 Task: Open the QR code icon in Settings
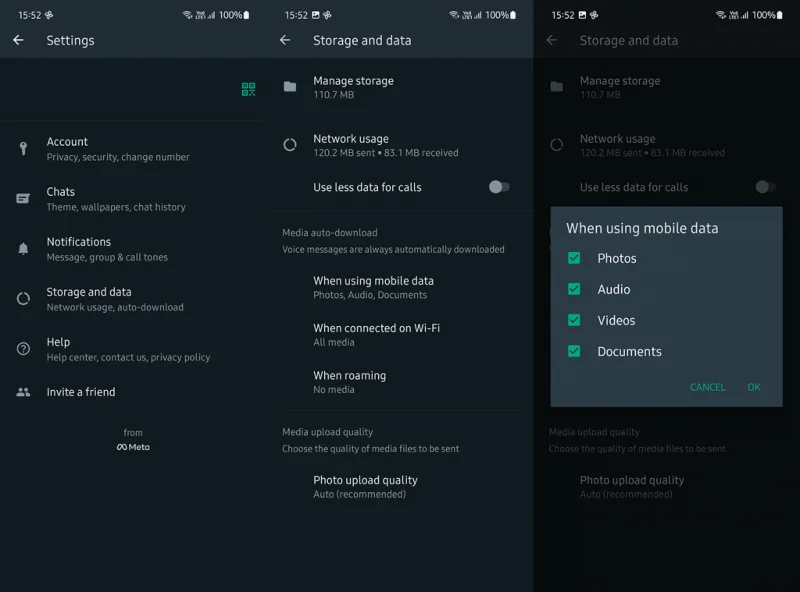coord(248,89)
